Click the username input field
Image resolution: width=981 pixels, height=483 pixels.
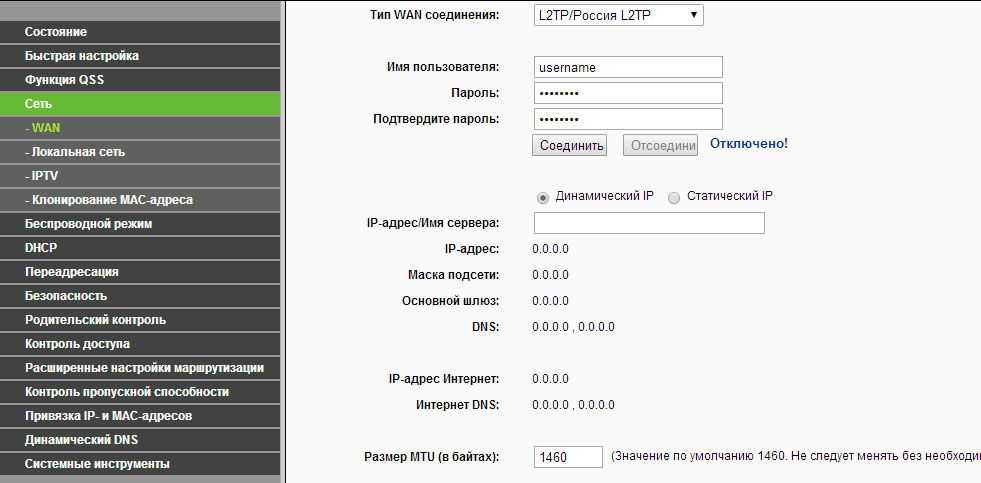click(627, 68)
